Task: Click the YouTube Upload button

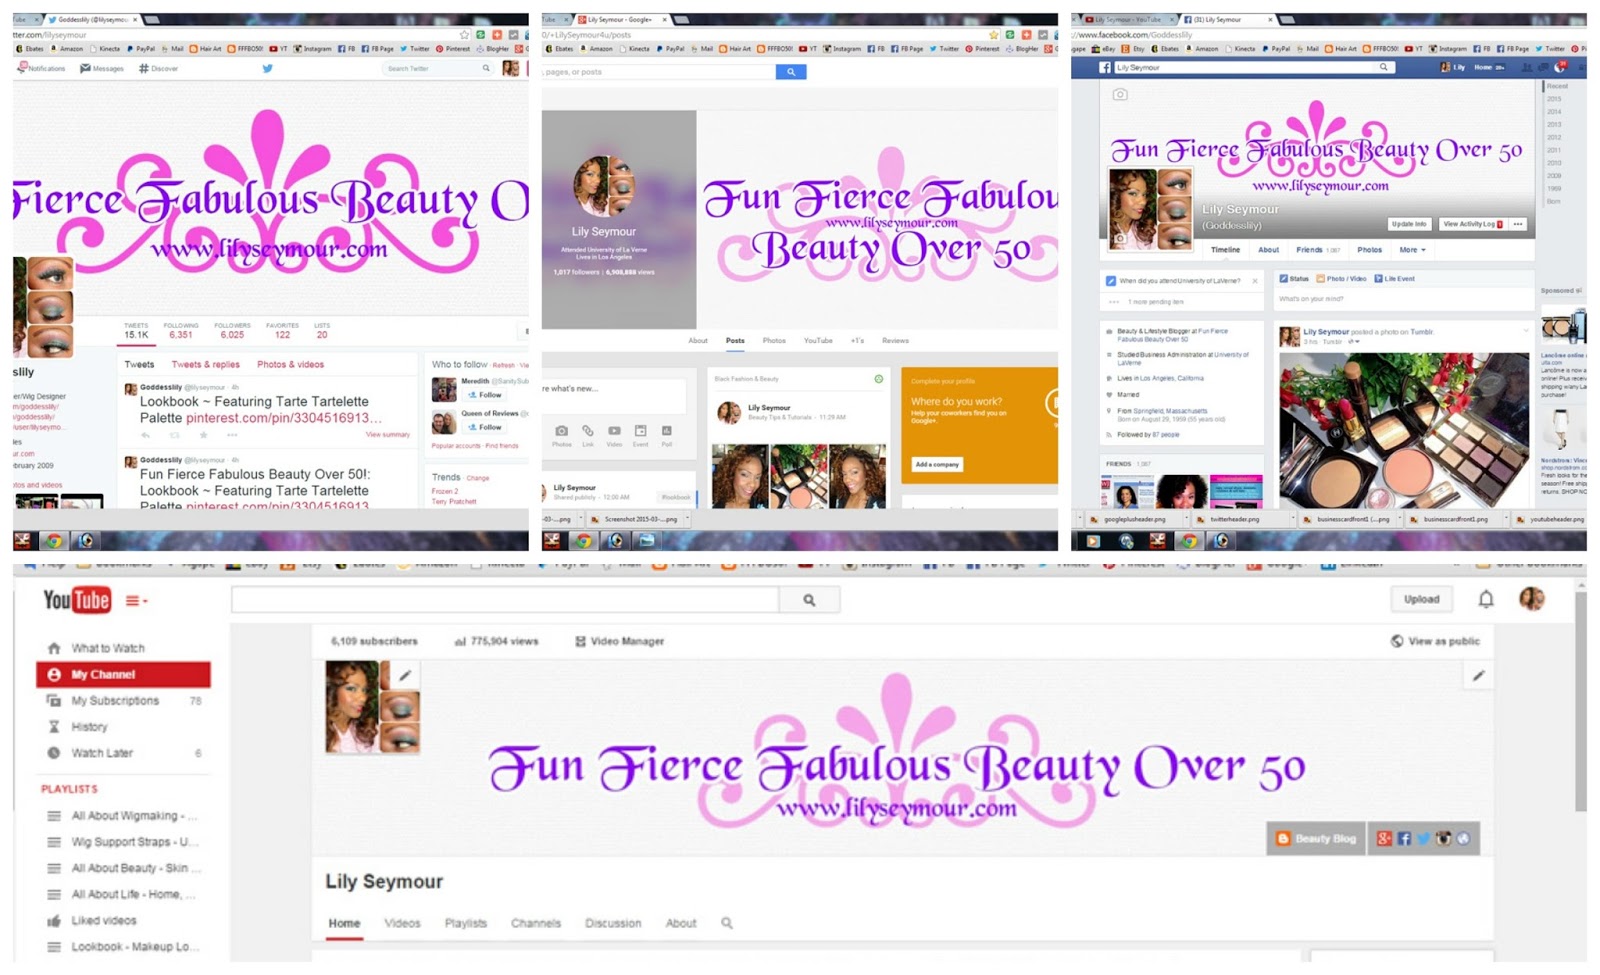Action: coord(1421,599)
